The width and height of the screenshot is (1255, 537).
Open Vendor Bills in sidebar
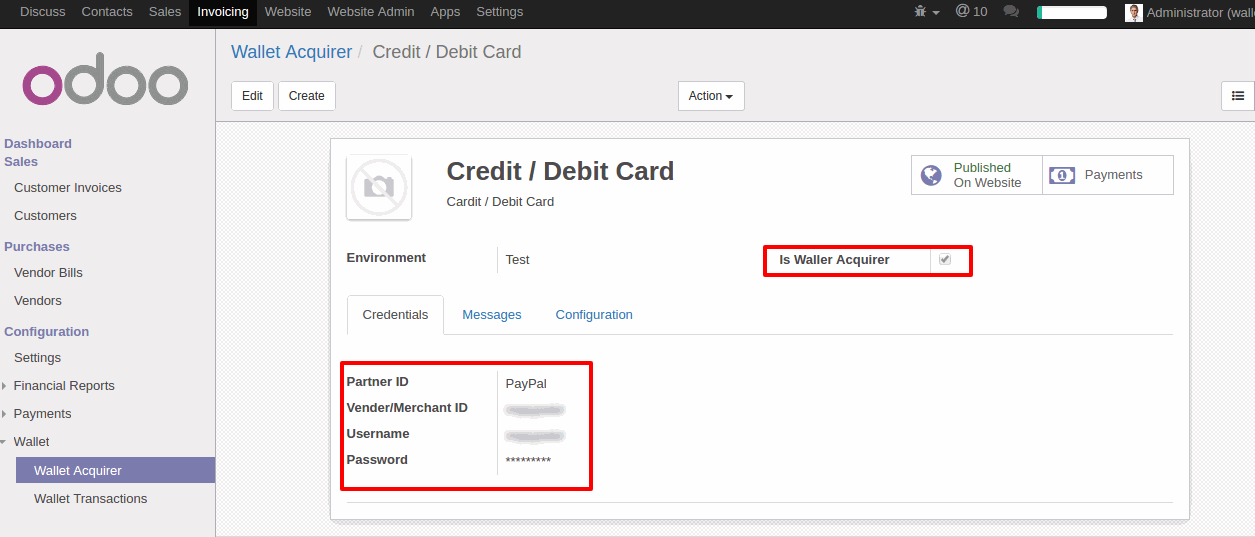pos(48,273)
